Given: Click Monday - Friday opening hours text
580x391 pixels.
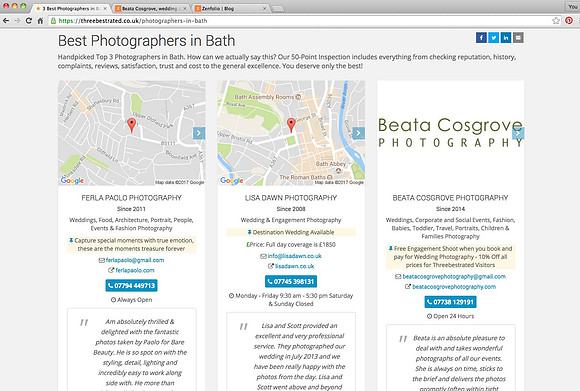Looking at the screenshot, I should [291, 300].
